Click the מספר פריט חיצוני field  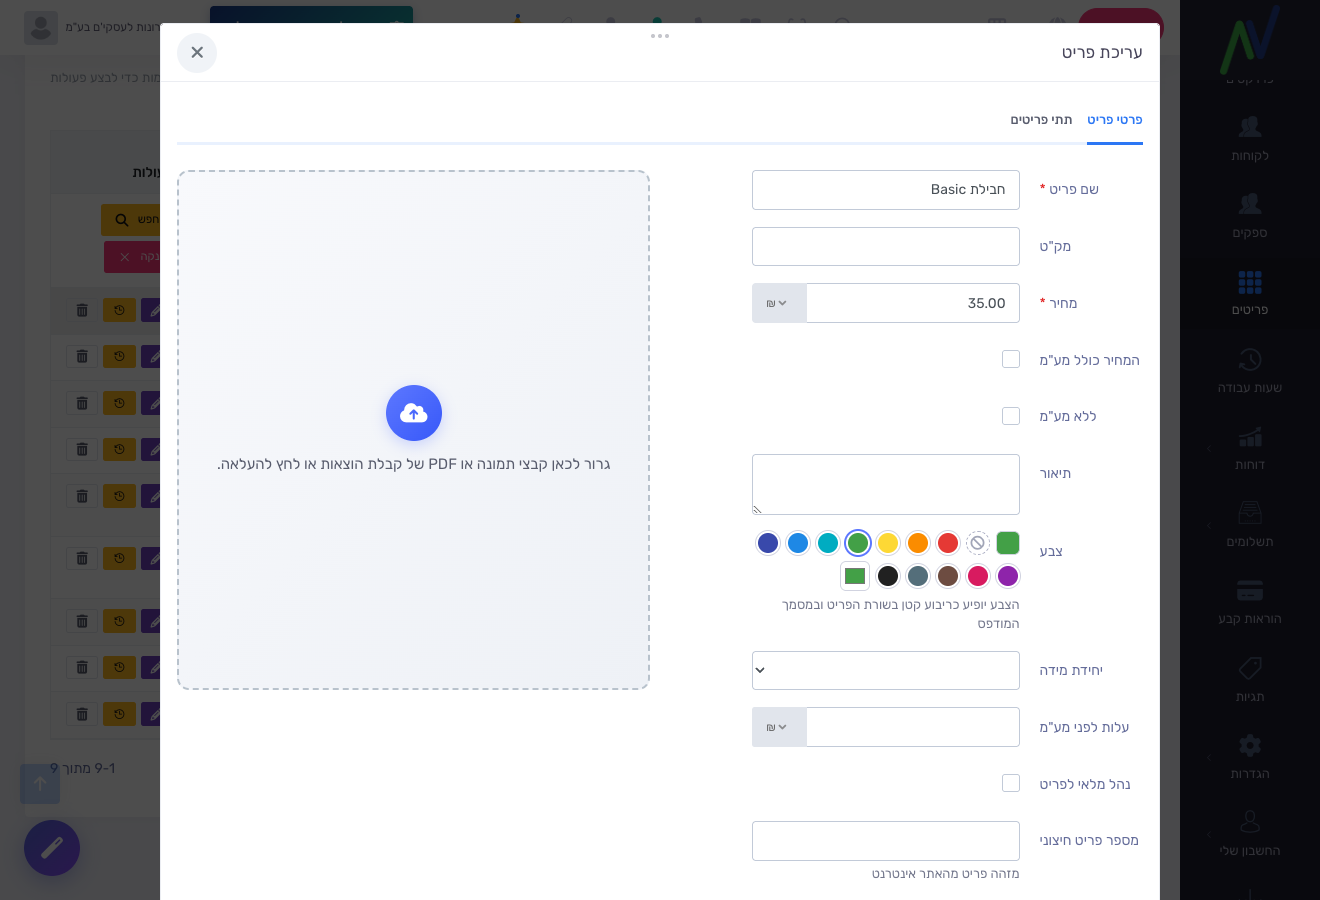click(x=886, y=841)
